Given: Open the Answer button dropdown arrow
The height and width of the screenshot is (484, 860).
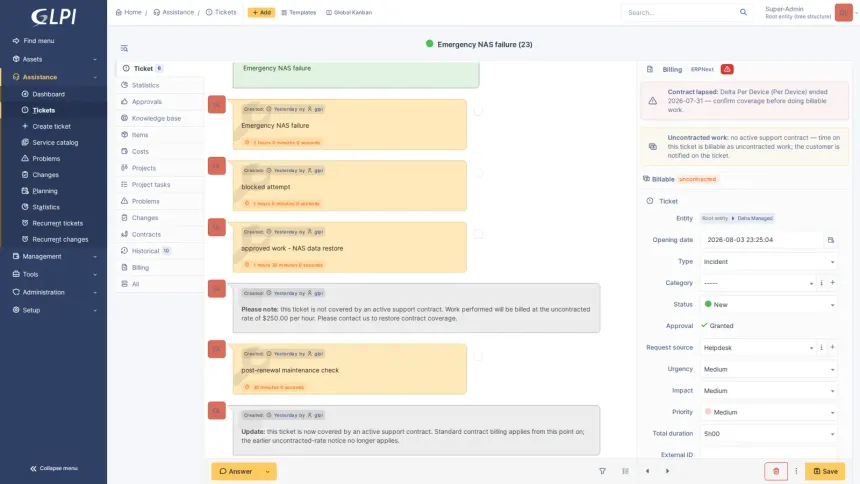Looking at the screenshot, I should tap(268, 471).
